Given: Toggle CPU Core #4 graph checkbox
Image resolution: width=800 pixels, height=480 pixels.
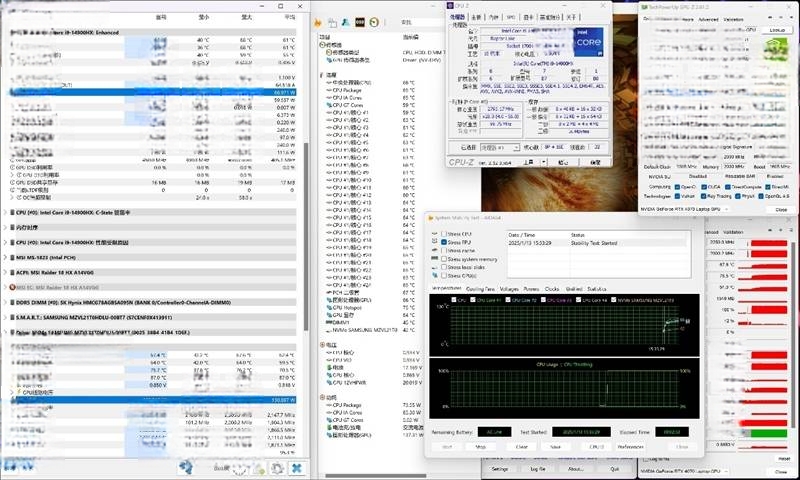Looking at the screenshot, I should click(579, 300).
